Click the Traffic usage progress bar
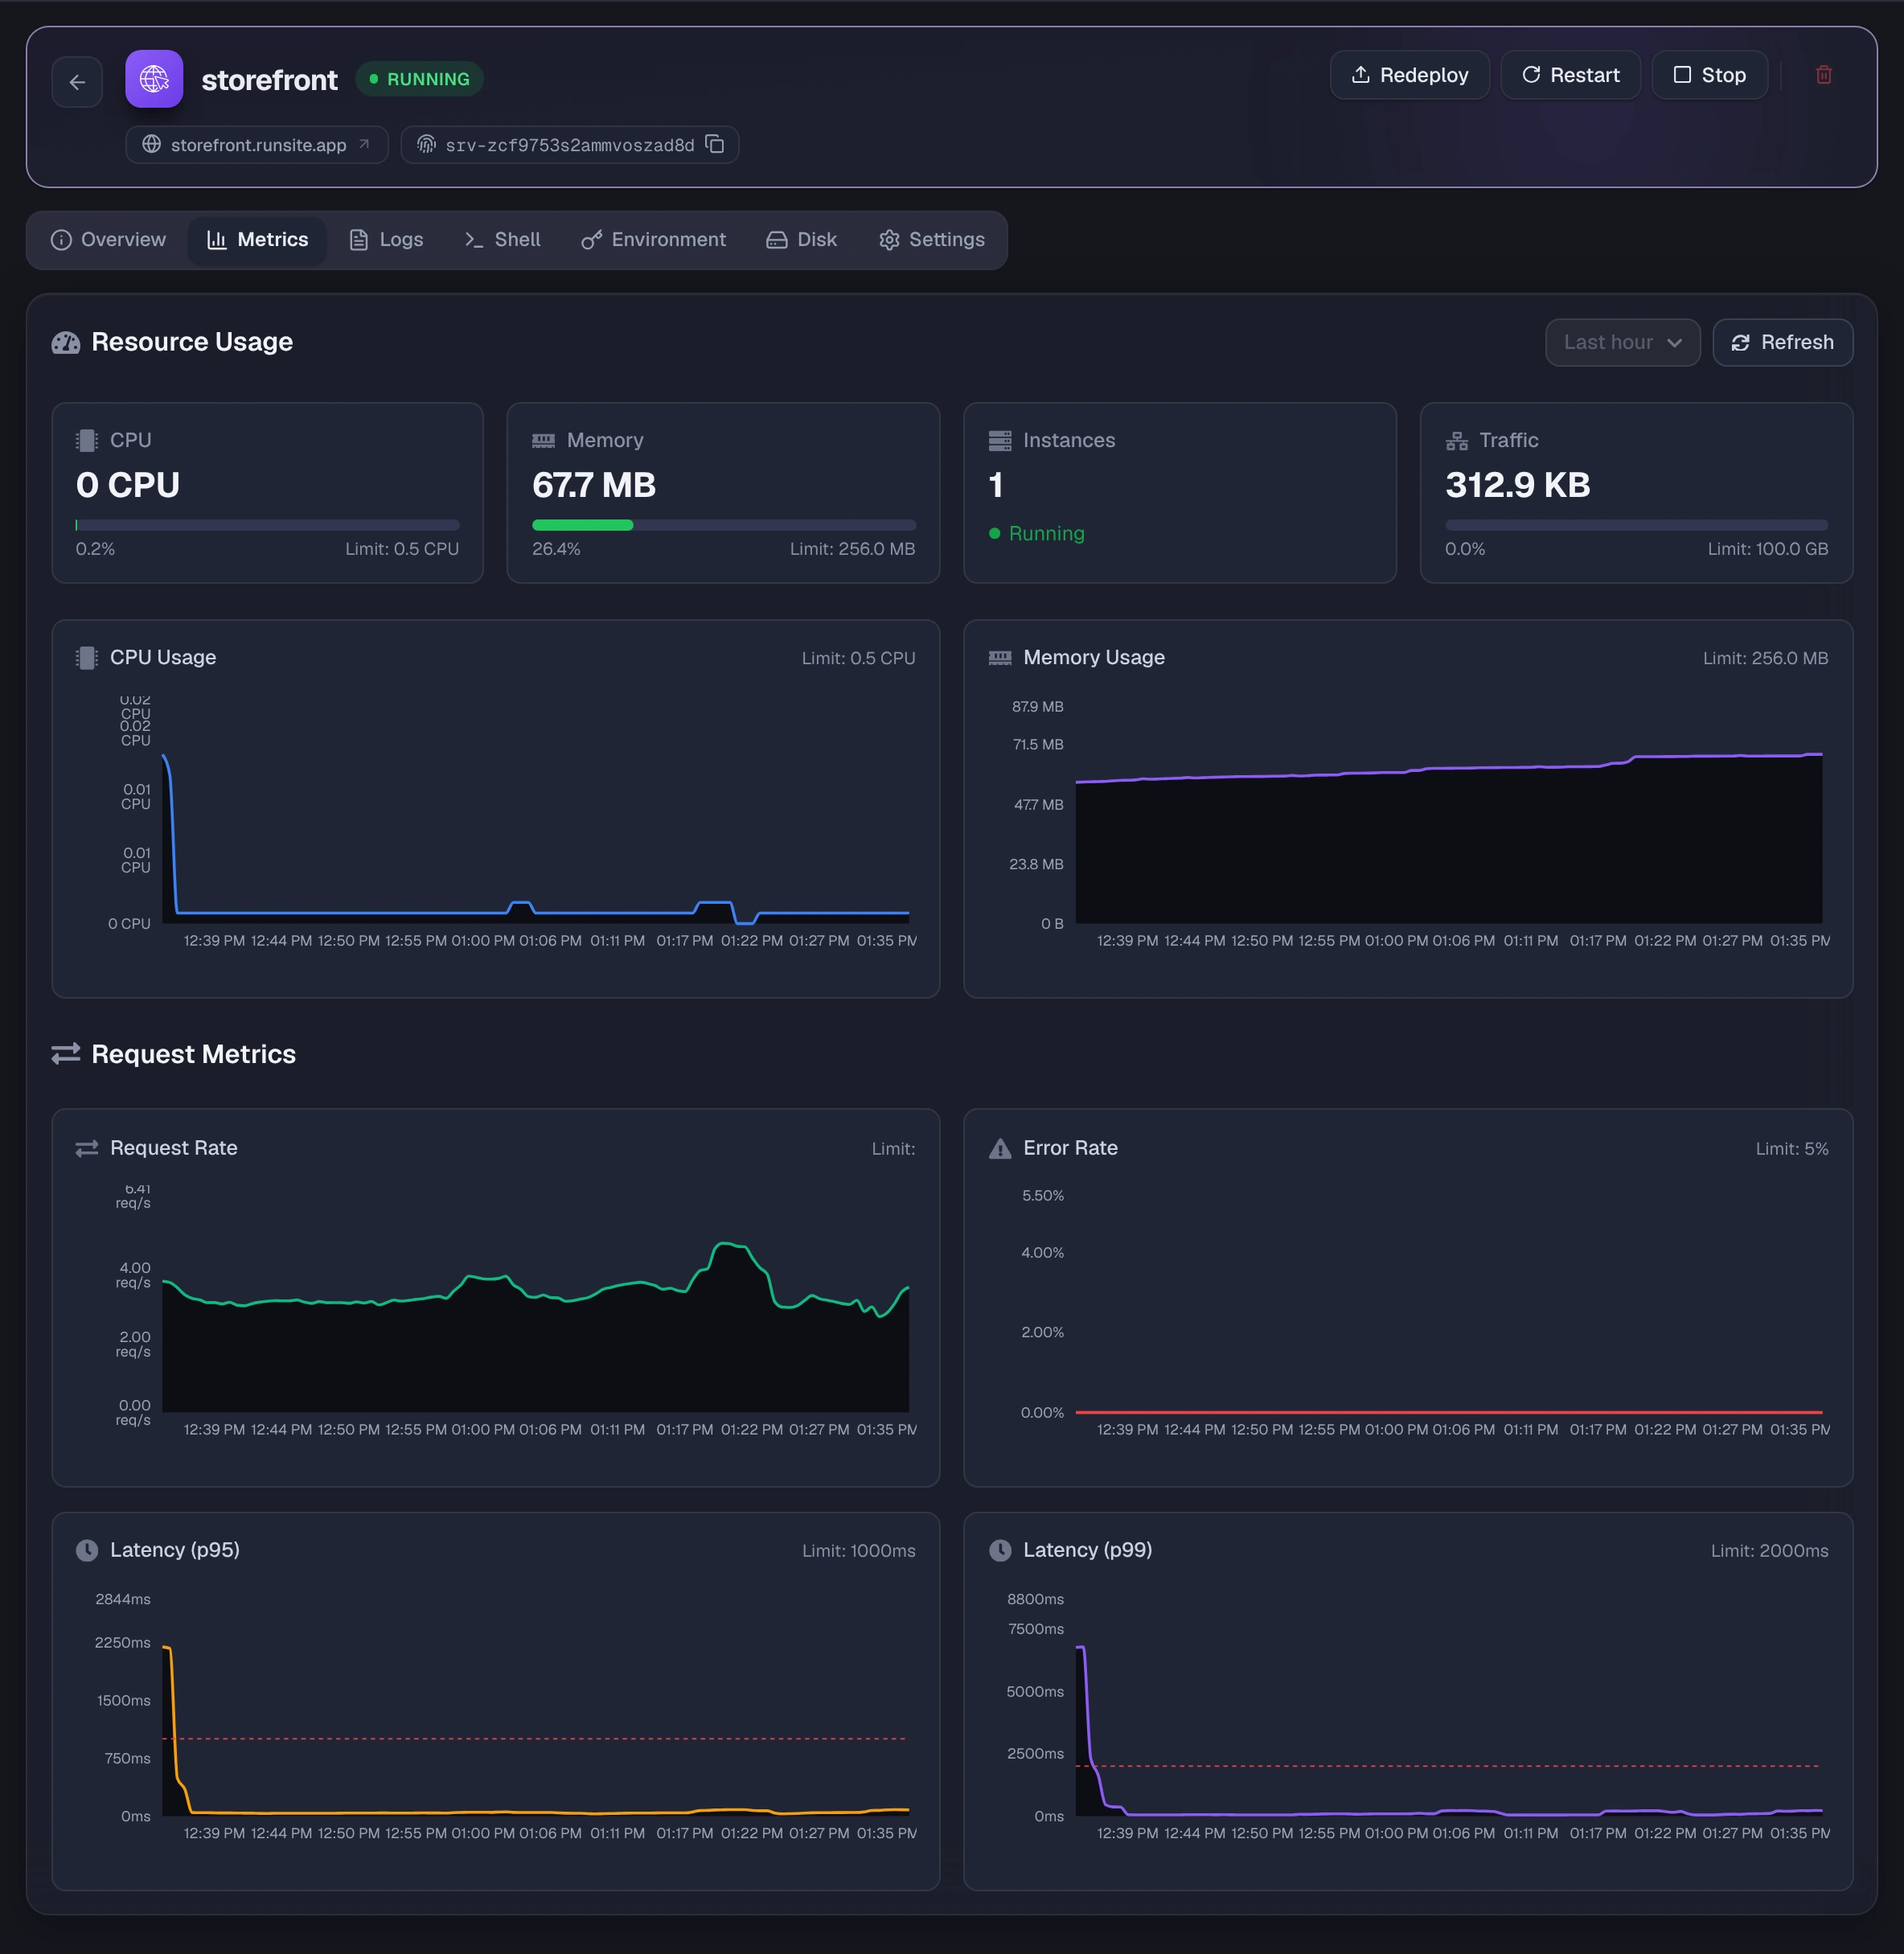Screen dimensions: 1904x1954 (x=1637, y=525)
